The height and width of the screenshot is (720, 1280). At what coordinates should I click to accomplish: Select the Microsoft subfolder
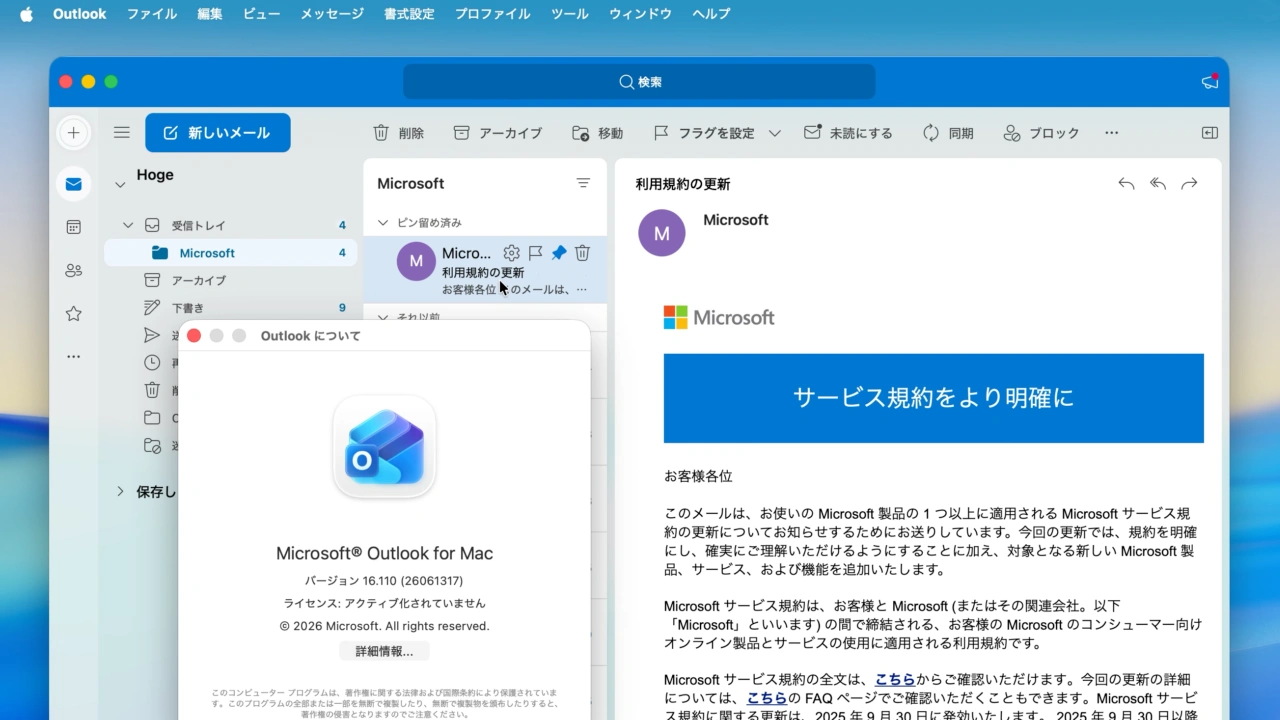coord(230,253)
